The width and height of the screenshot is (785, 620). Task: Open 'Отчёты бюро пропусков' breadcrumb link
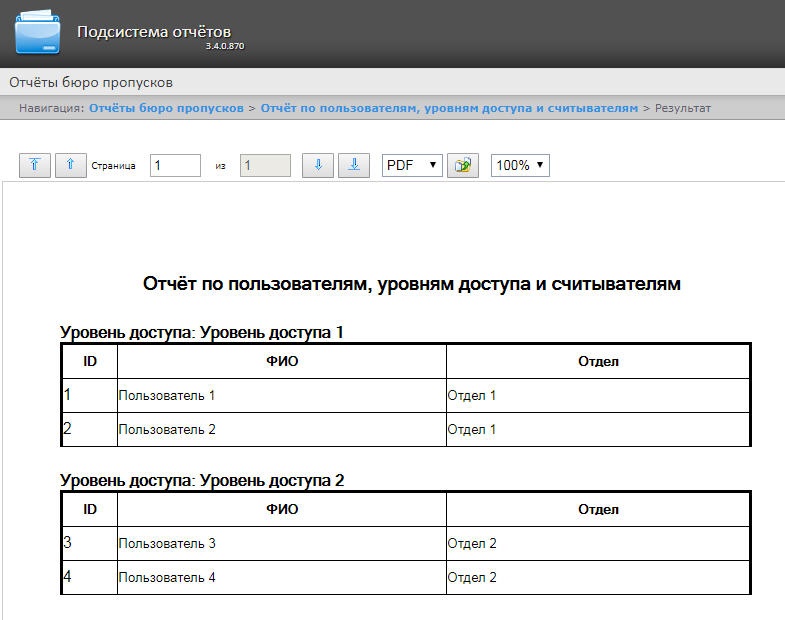pyautogui.click(x=166, y=108)
